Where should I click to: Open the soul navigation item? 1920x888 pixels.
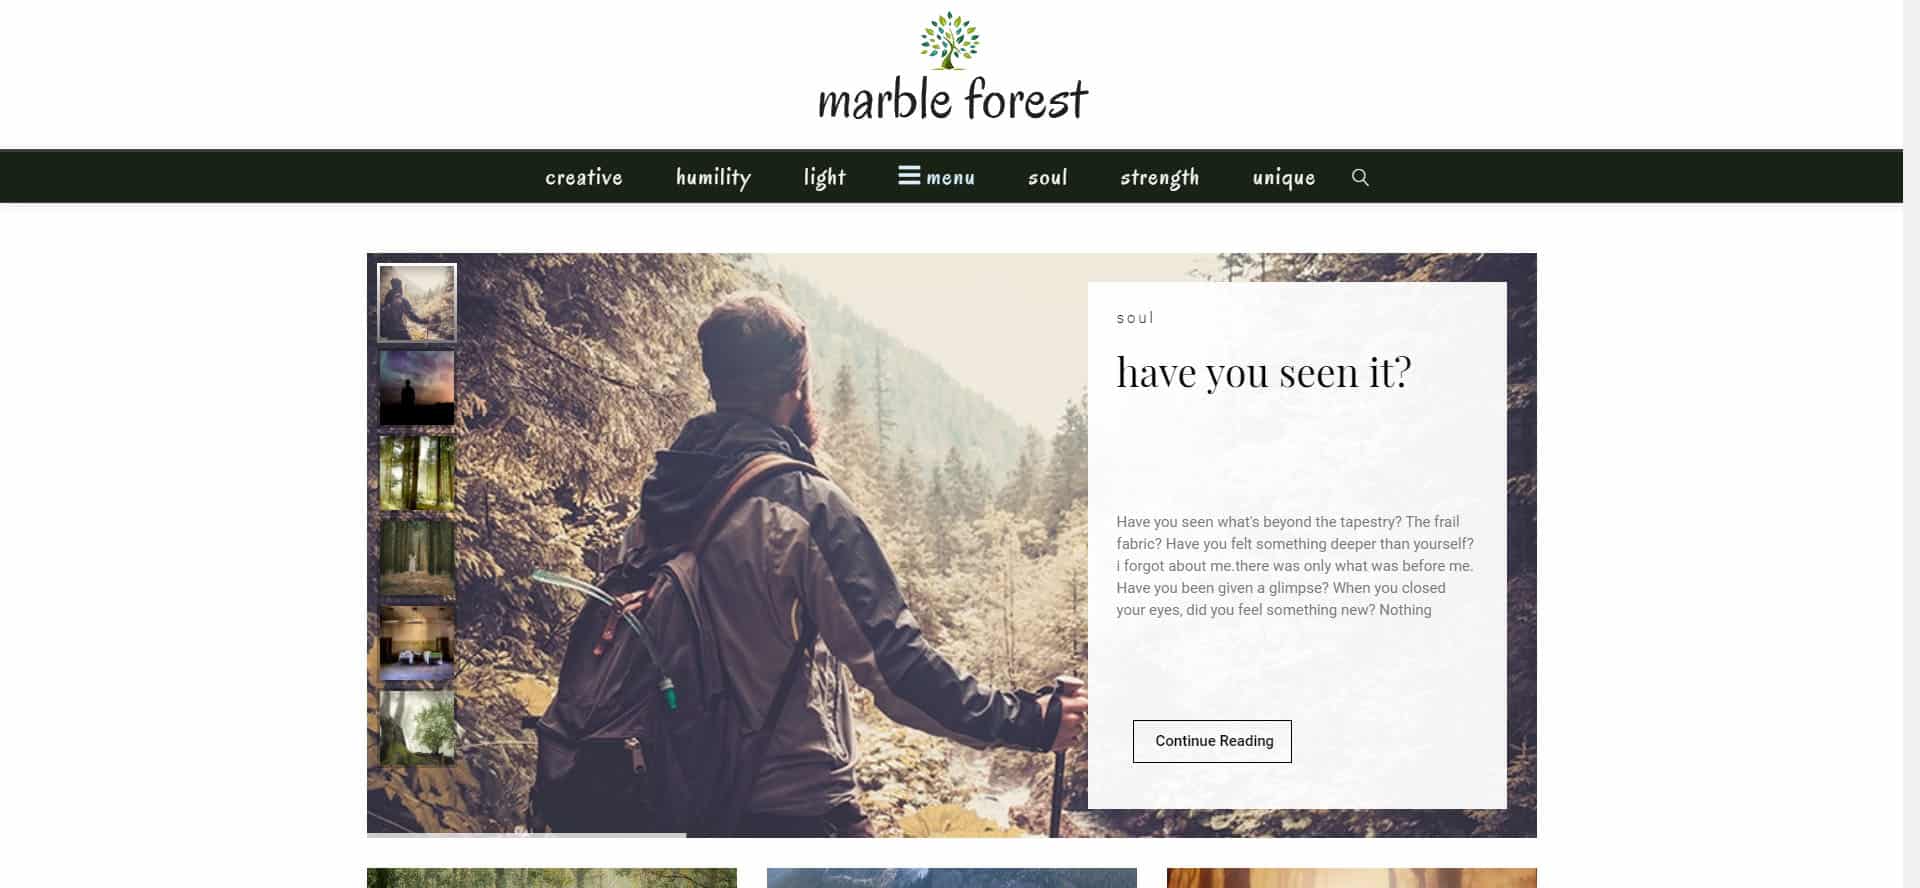pos(1048,178)
